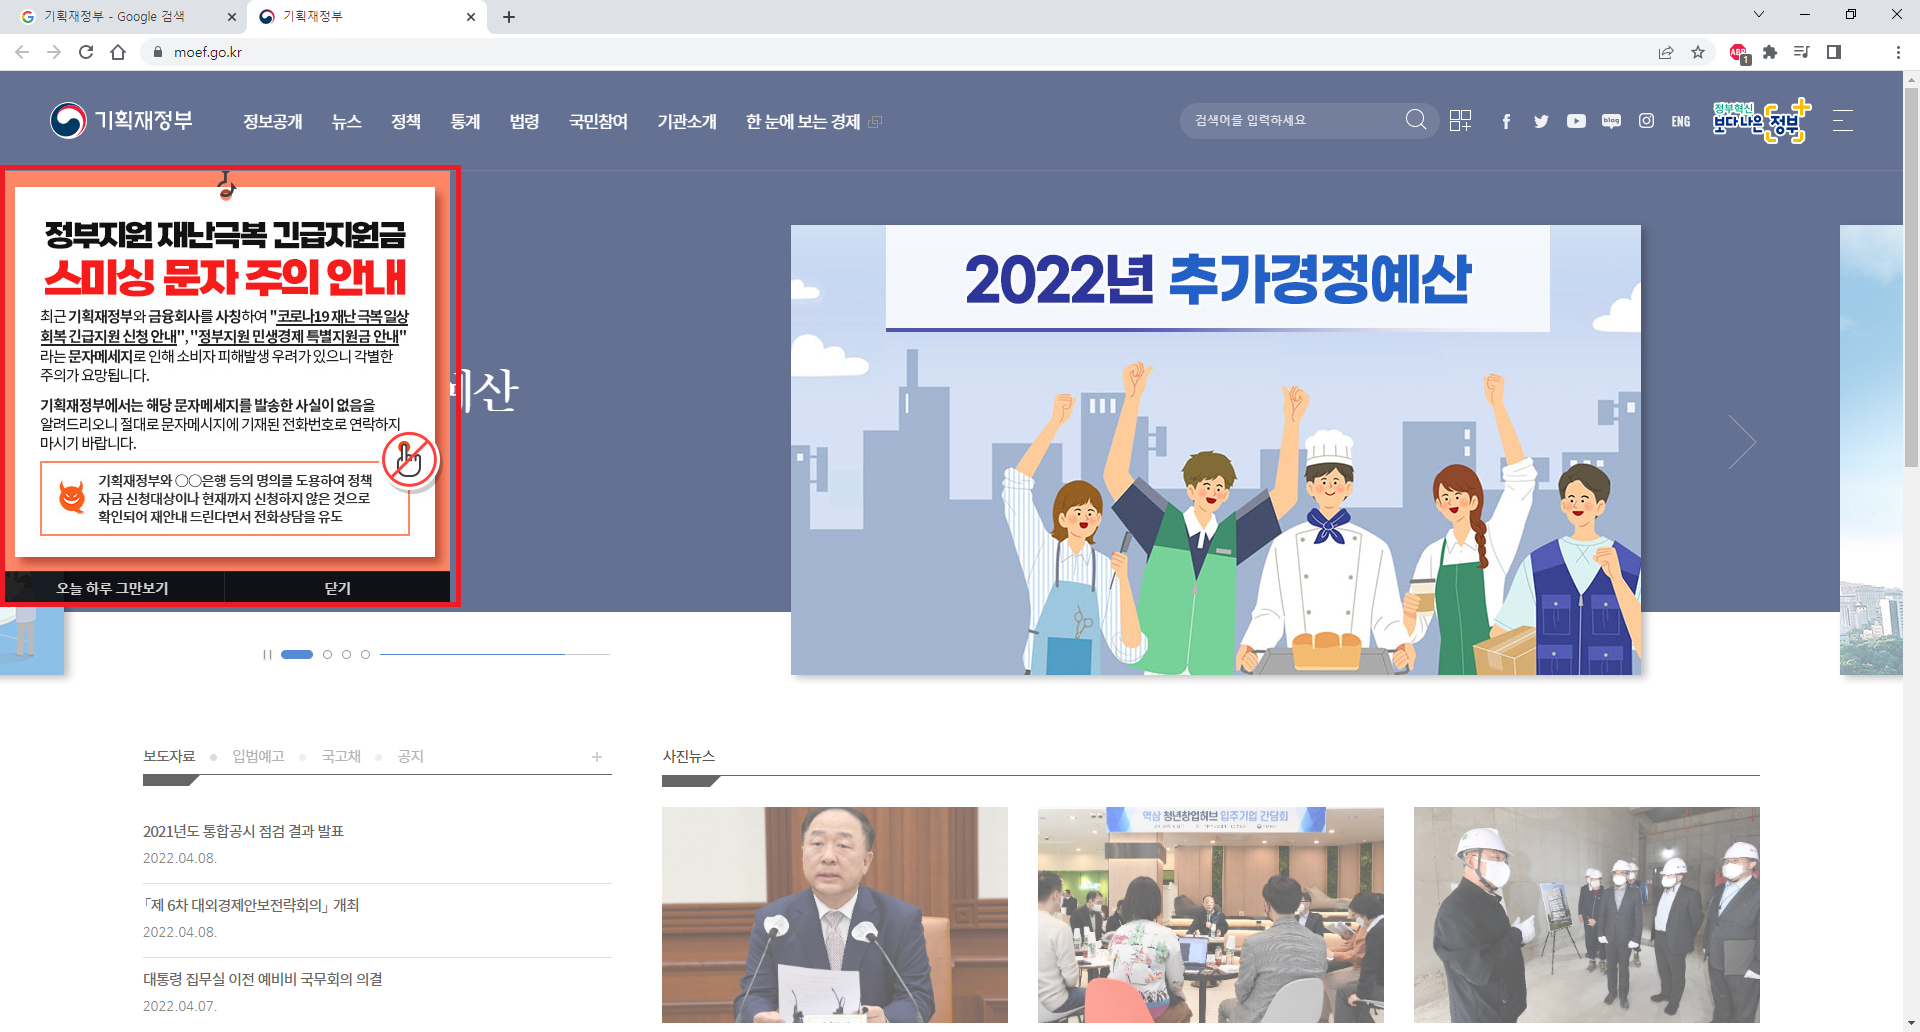Open the Twitter icon link

tap(1541, 121)
